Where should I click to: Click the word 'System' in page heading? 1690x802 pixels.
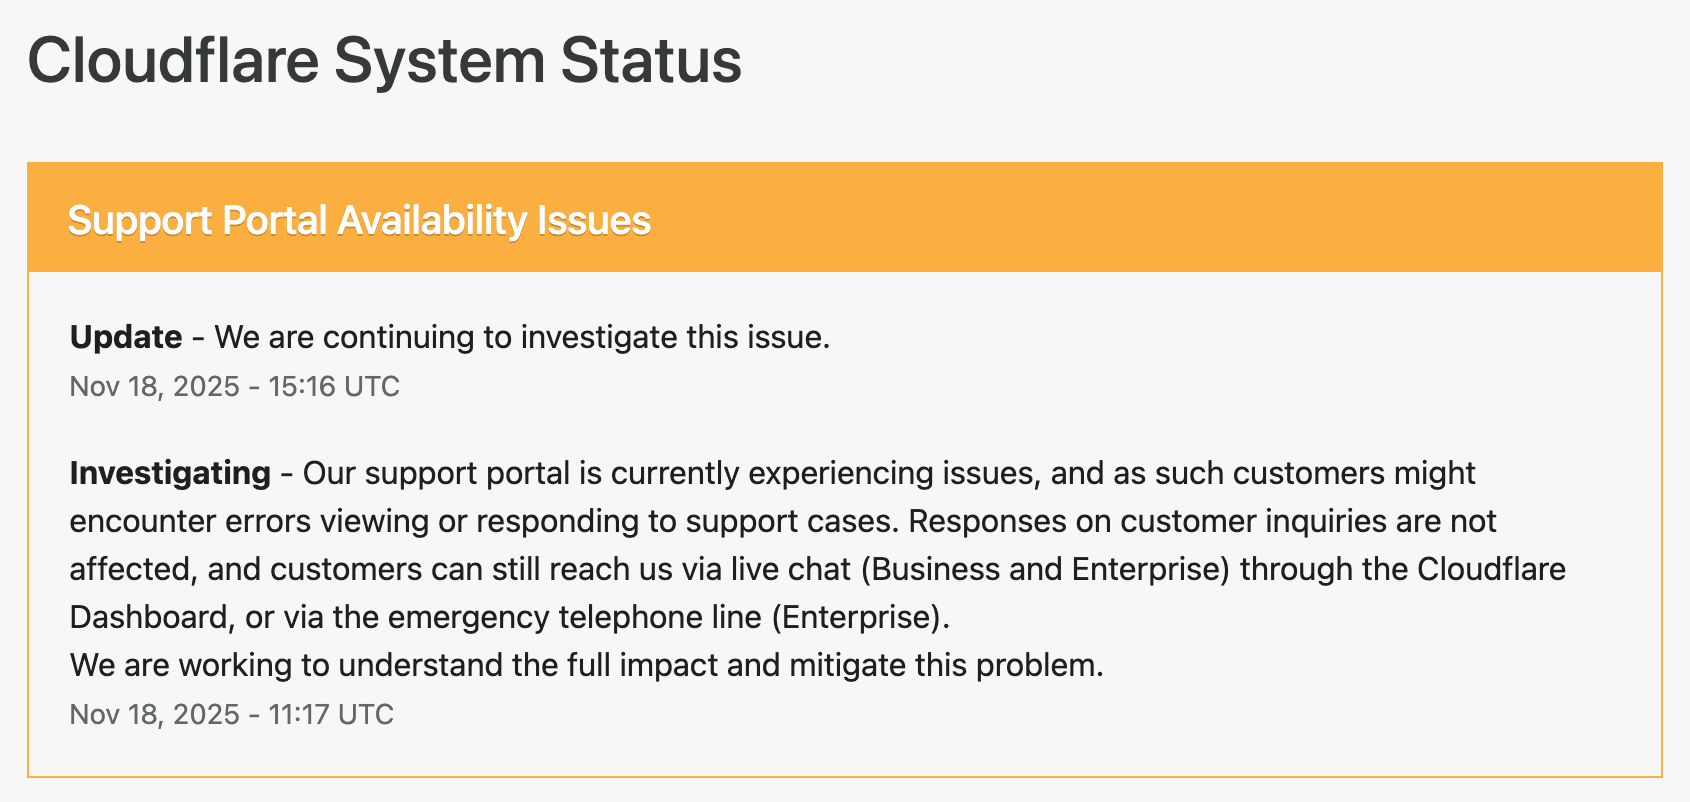439,60
